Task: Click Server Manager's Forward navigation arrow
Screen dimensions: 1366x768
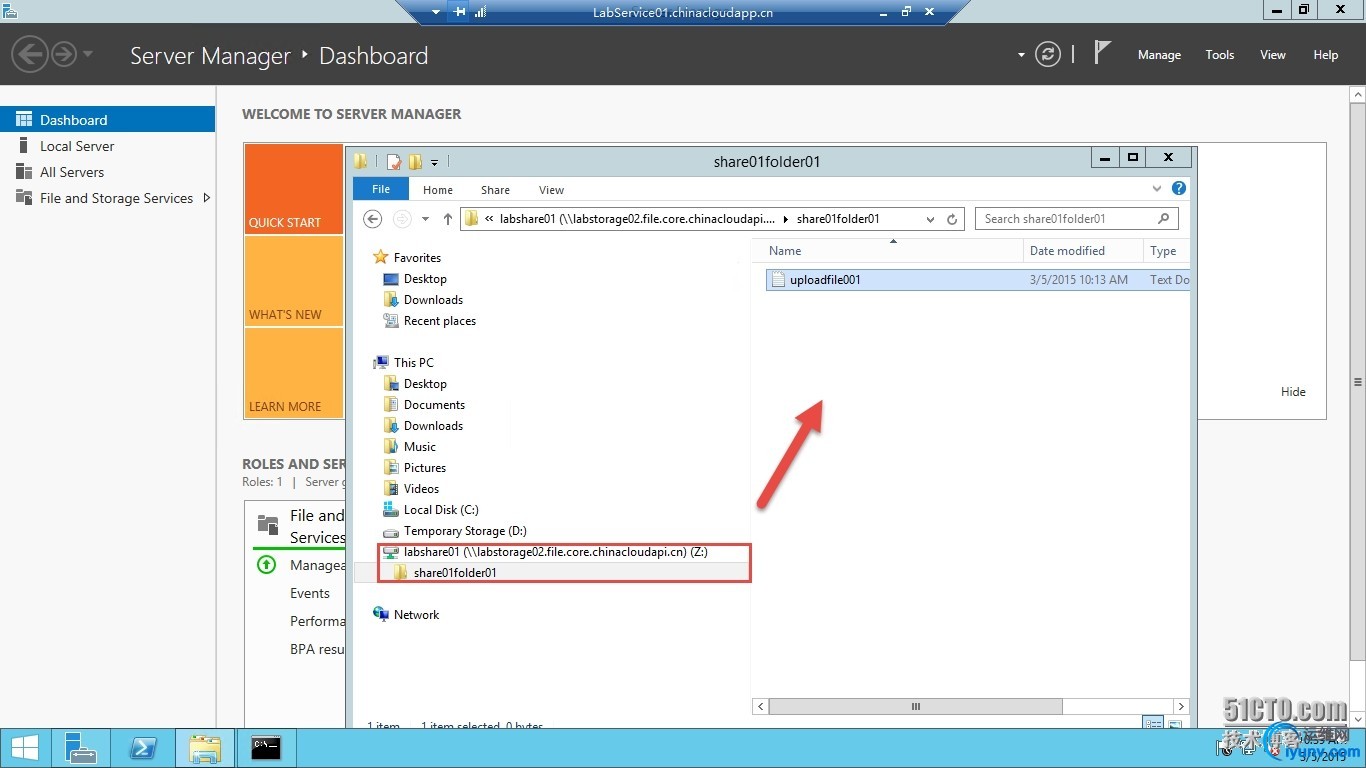Action: [63, 54]
